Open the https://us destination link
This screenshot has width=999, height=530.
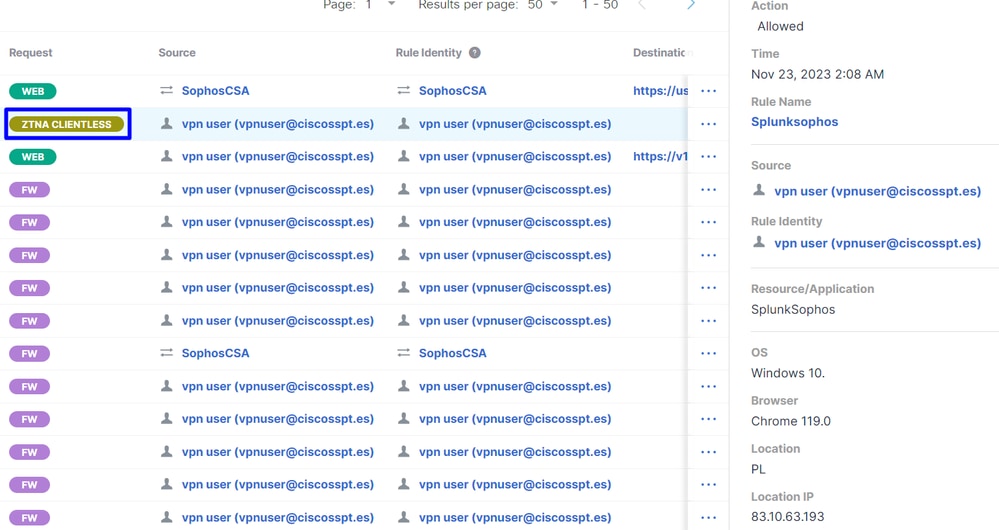tap(660, 90)
